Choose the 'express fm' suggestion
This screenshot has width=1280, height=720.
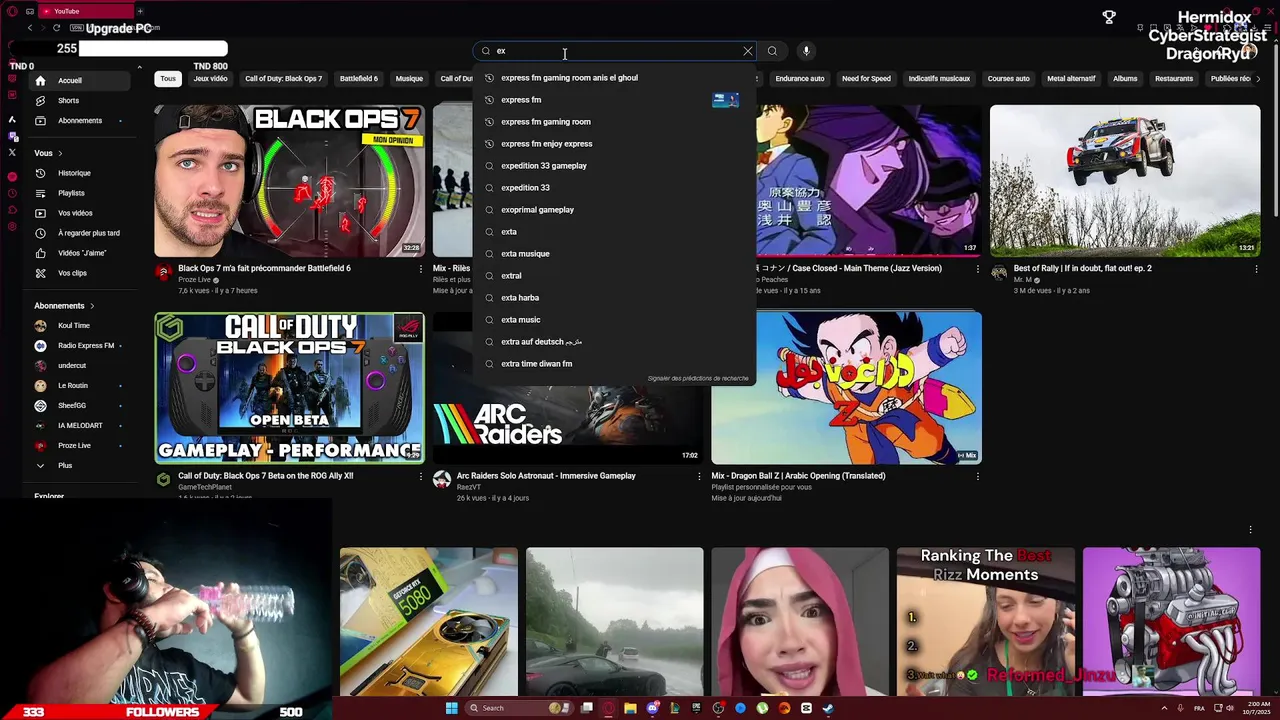point(615,100)
